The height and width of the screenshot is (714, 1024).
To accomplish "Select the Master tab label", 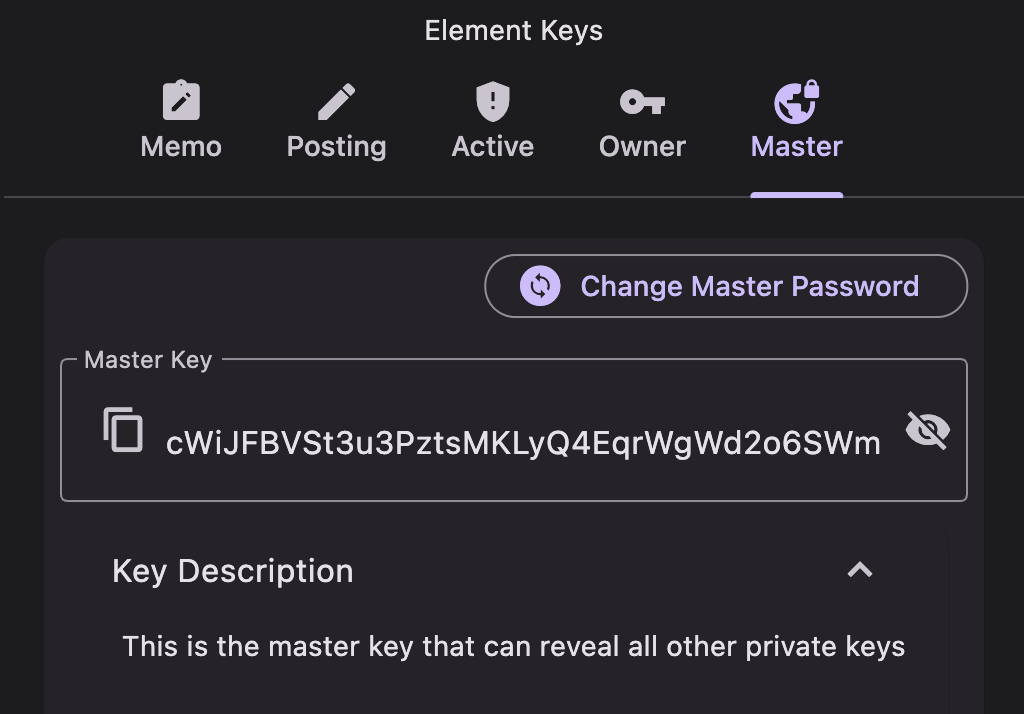I will (797, 147).
